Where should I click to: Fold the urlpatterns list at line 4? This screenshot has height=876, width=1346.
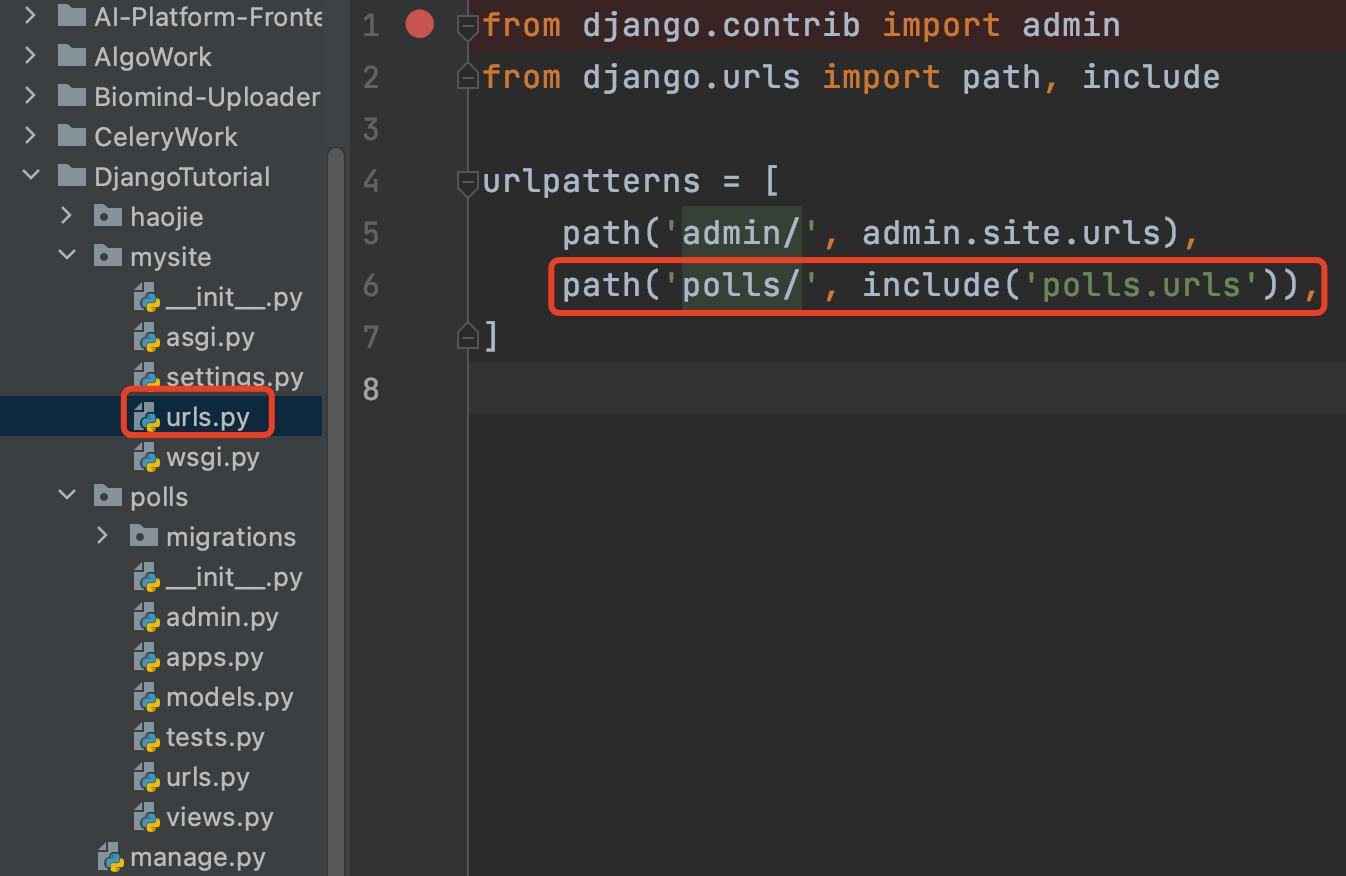467,182
